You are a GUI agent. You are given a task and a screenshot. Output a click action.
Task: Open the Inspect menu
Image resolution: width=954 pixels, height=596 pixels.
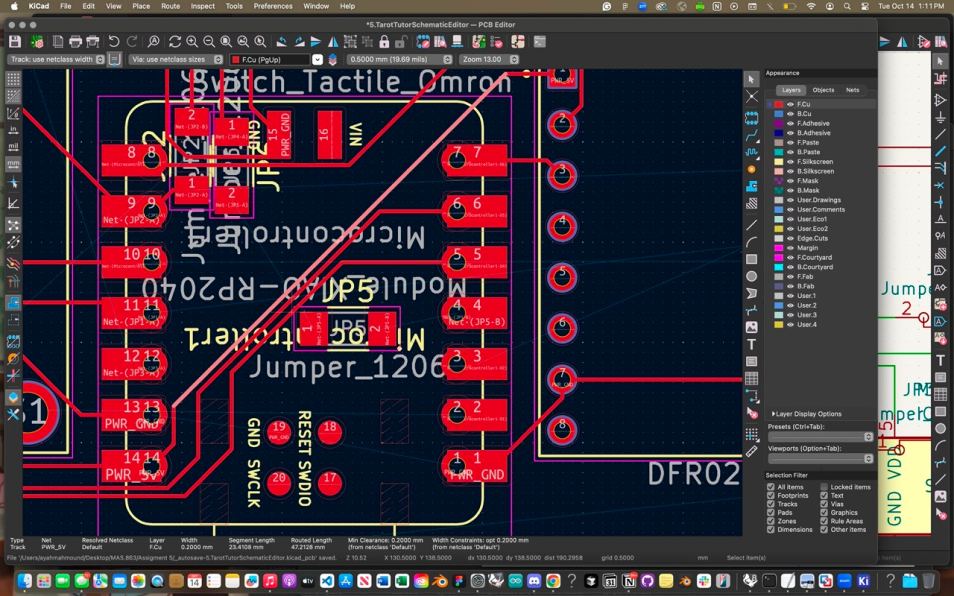[202, 6]
